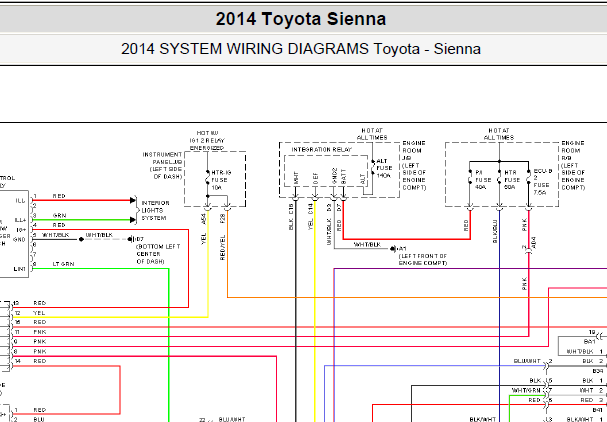The image size is (607, 422).
Task: Click "(BOTTOM LEFT CENTER OF DASH)" ground note
Action: 158,254
